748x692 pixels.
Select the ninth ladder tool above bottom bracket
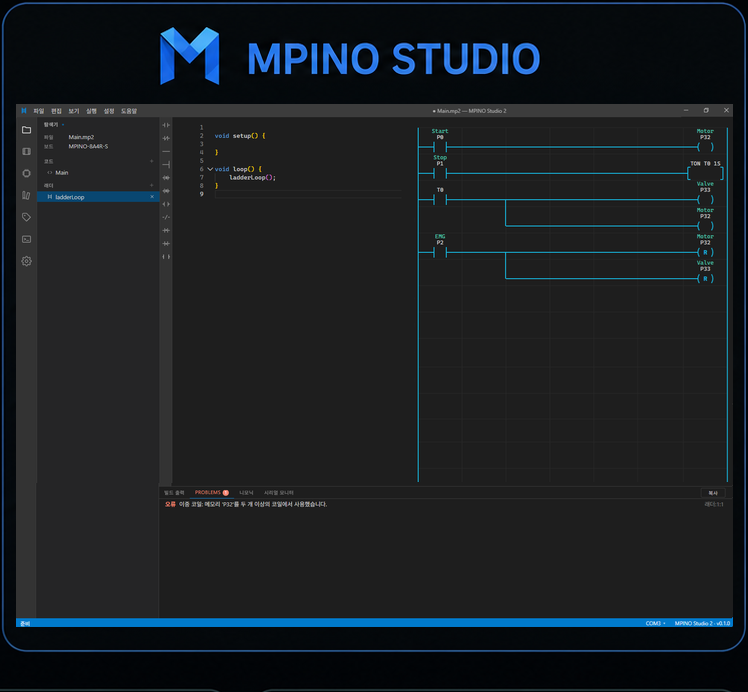[x=166, y=230]
